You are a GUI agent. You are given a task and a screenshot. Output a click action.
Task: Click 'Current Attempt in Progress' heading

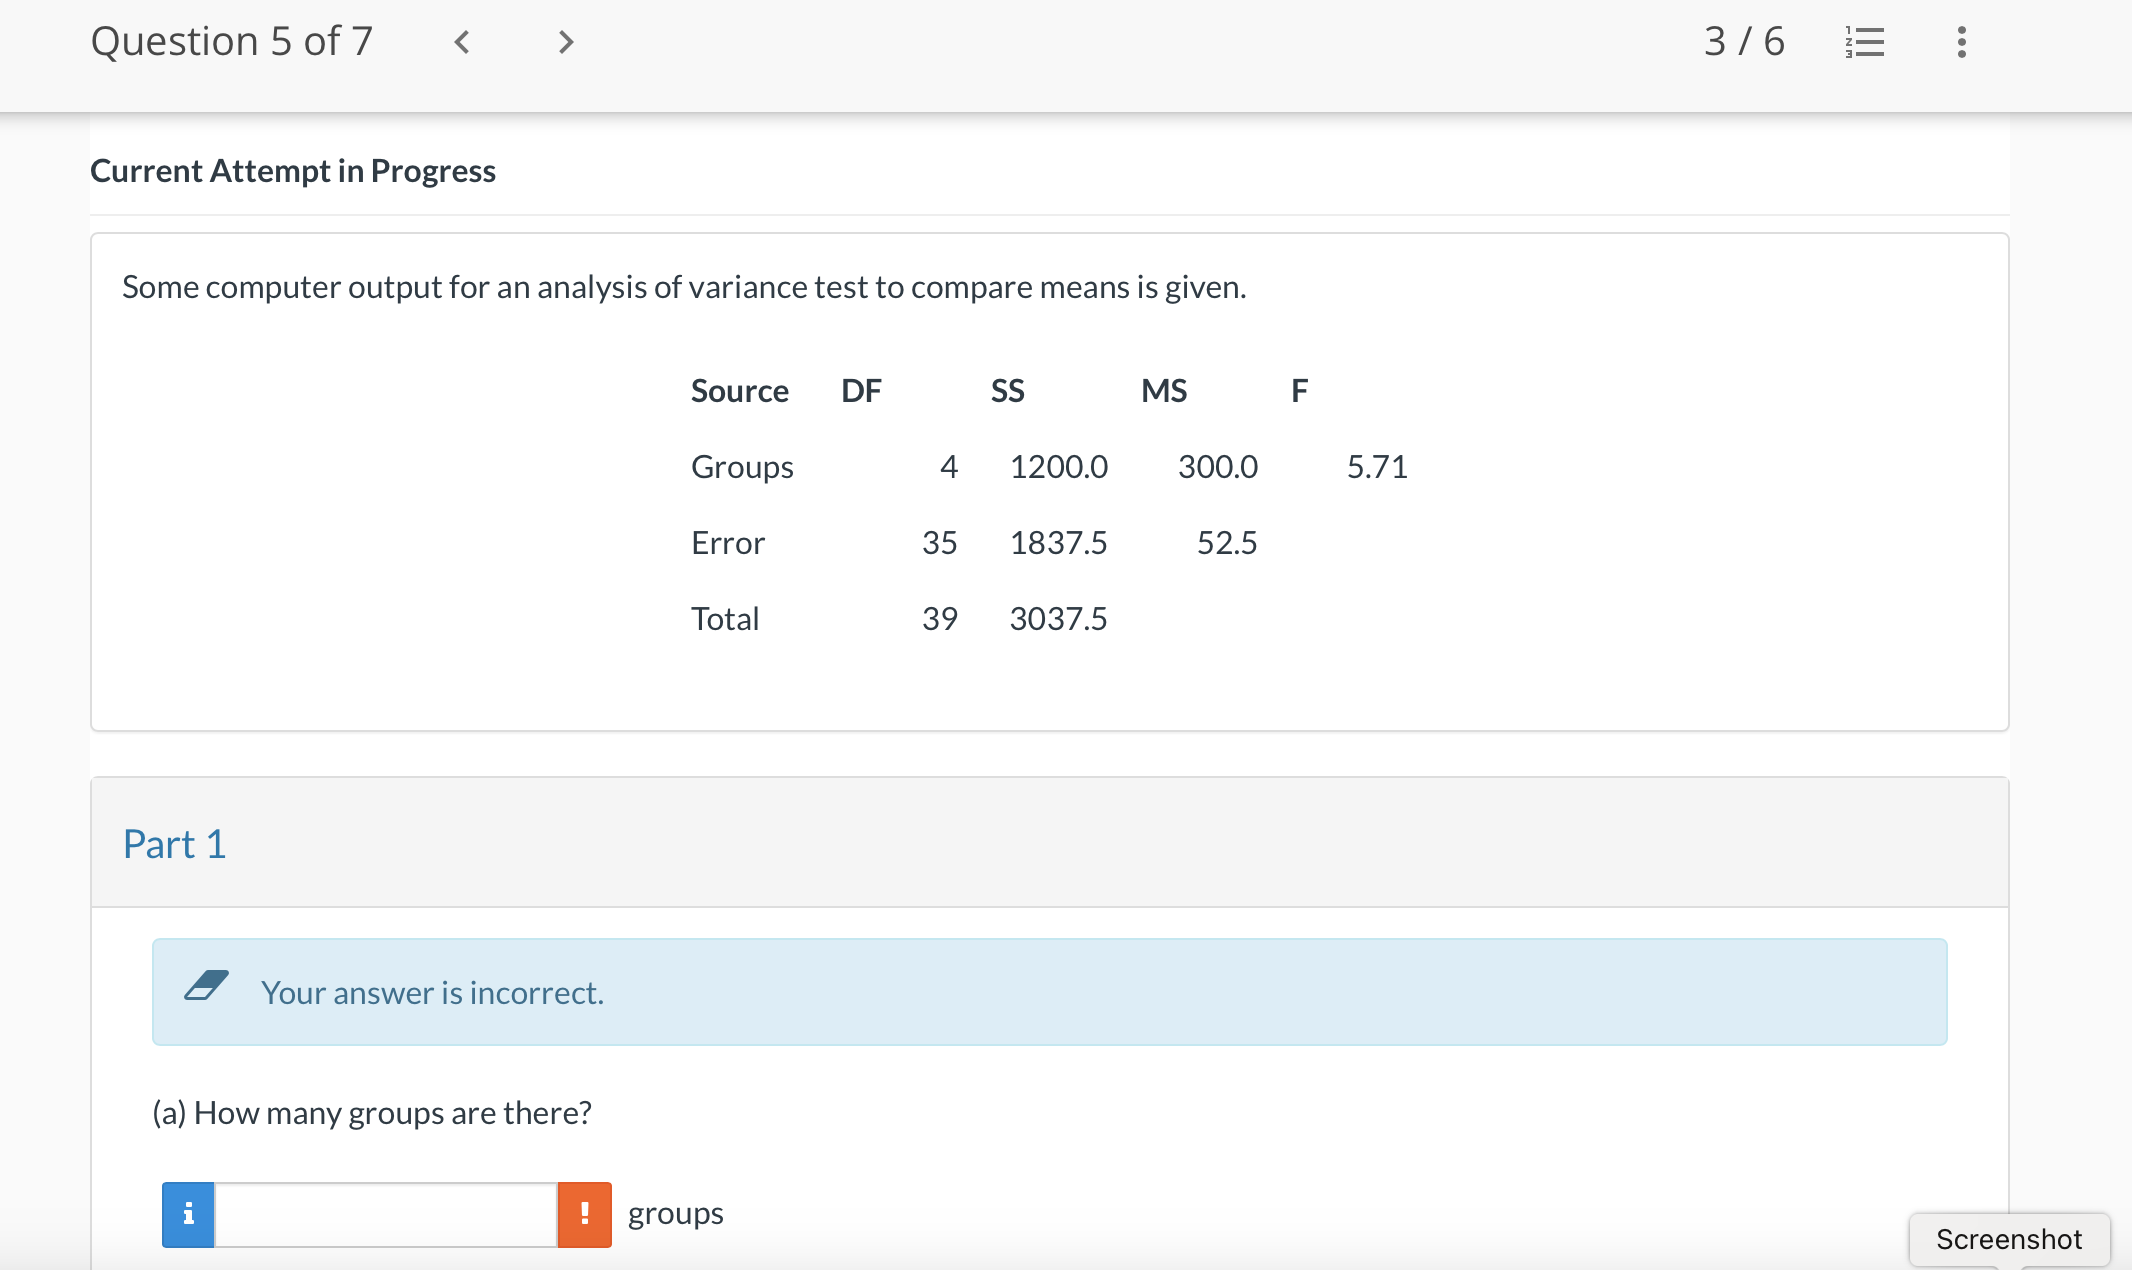click(293, 171)
